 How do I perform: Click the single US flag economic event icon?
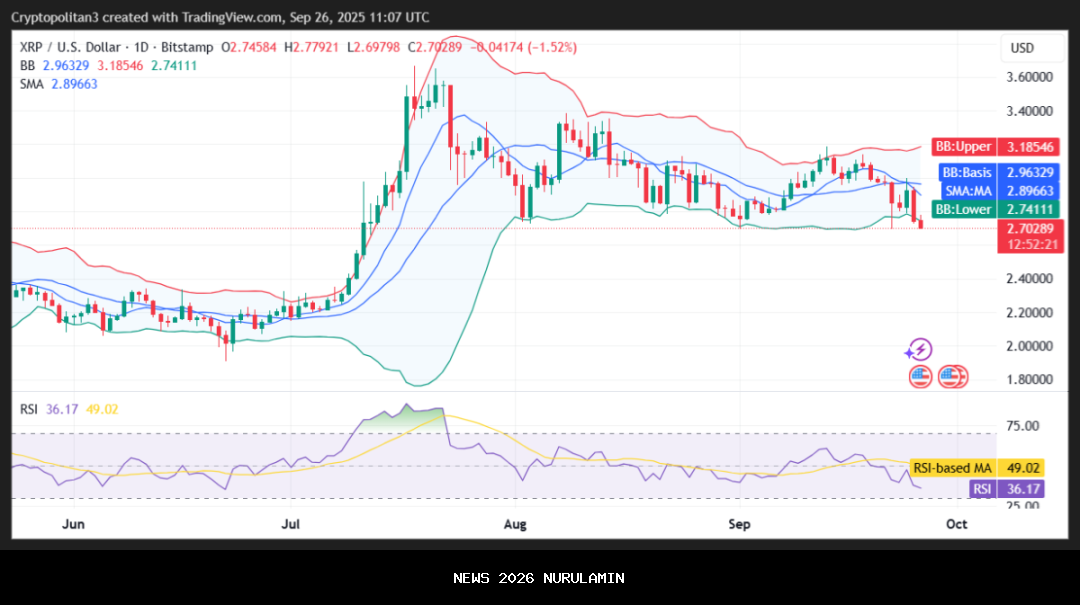coord(920,377)
